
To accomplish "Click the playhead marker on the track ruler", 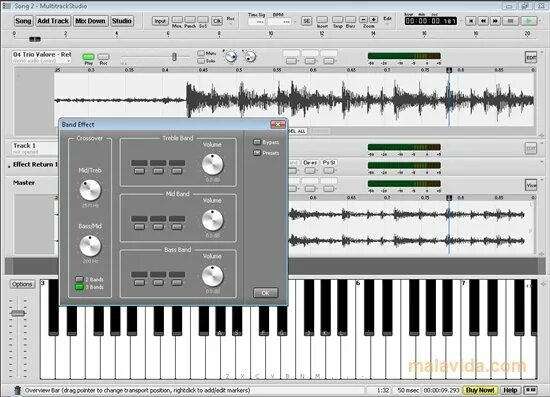I will 449,70.
